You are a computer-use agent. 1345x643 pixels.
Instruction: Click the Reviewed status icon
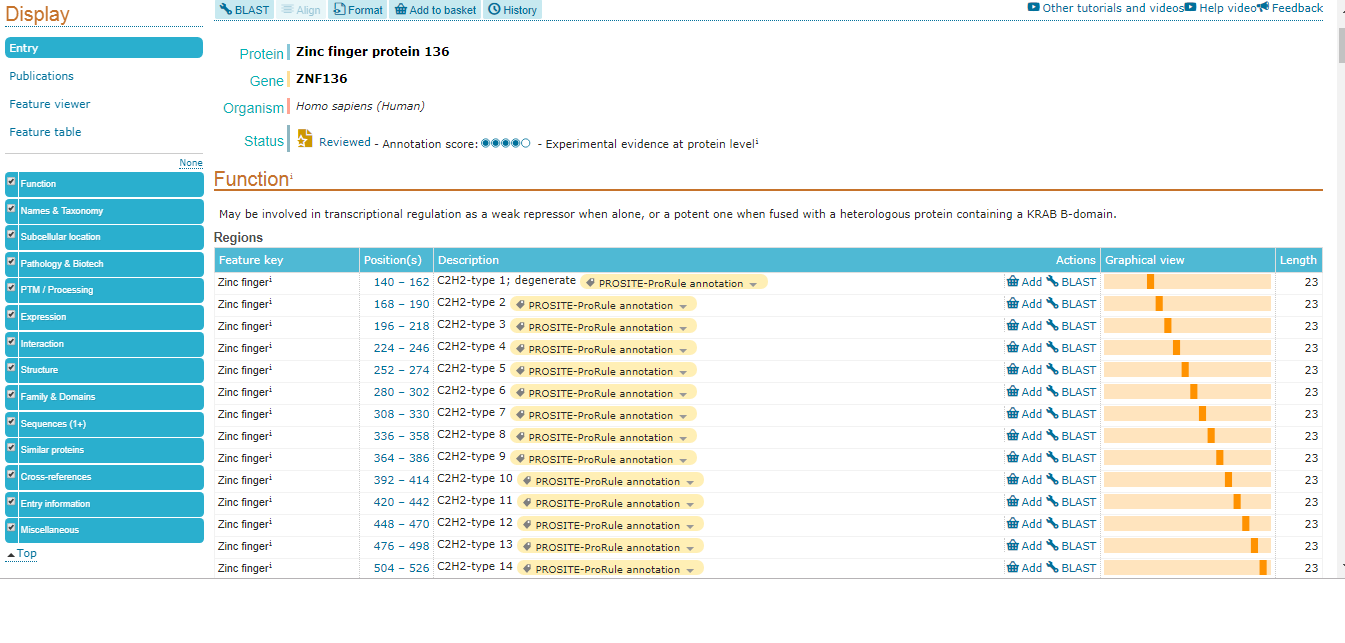point(306,139)
